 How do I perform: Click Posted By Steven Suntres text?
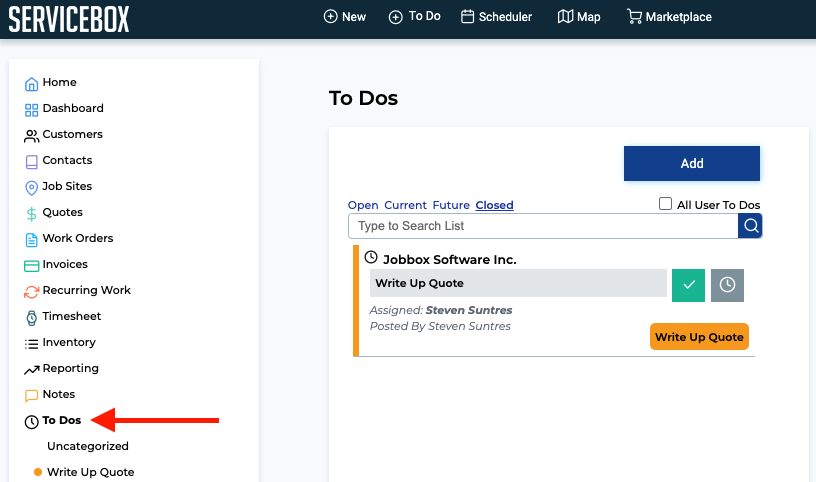tap(440, 326)
